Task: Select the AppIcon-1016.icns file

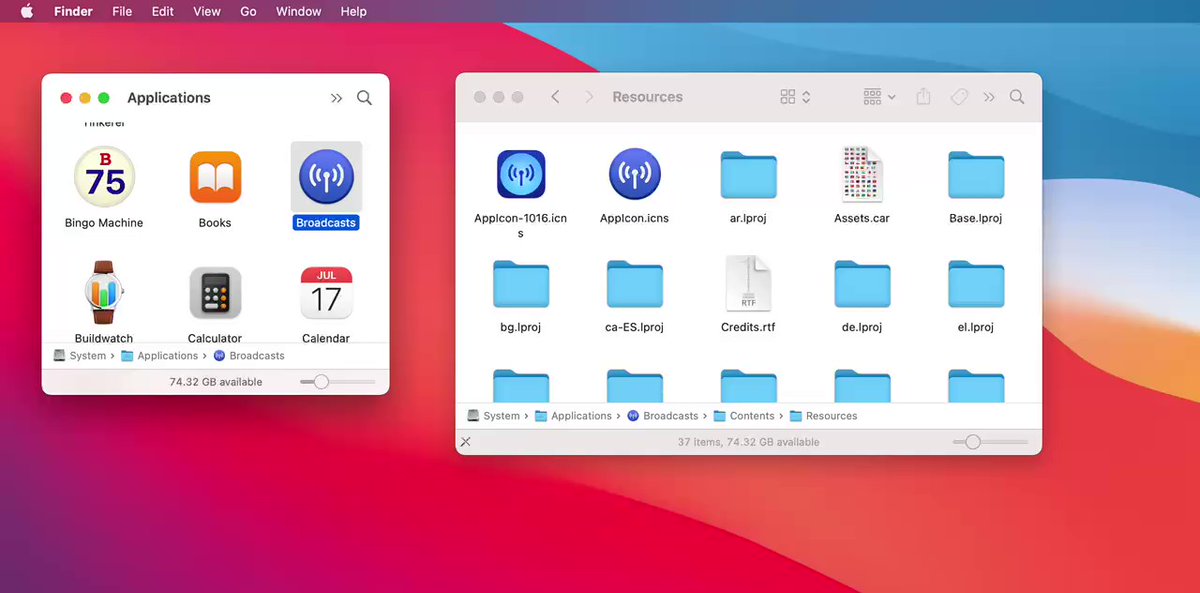Action: pyautogui.click(x=521, y=174)
